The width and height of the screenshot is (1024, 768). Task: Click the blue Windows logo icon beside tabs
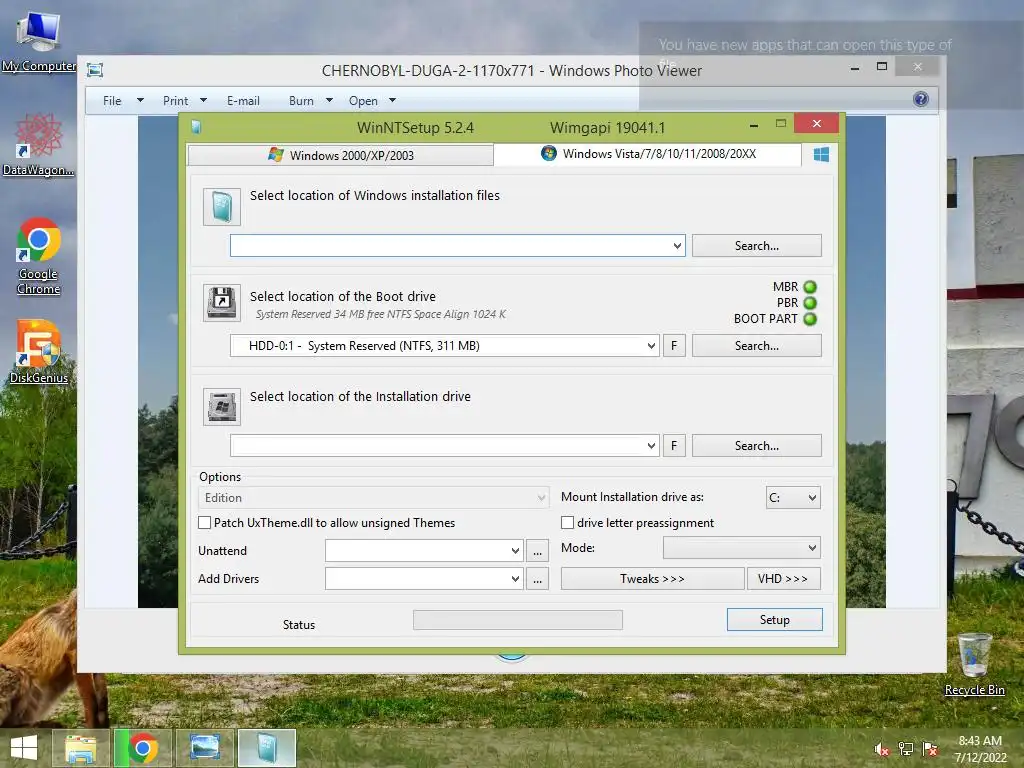(821, 154)
